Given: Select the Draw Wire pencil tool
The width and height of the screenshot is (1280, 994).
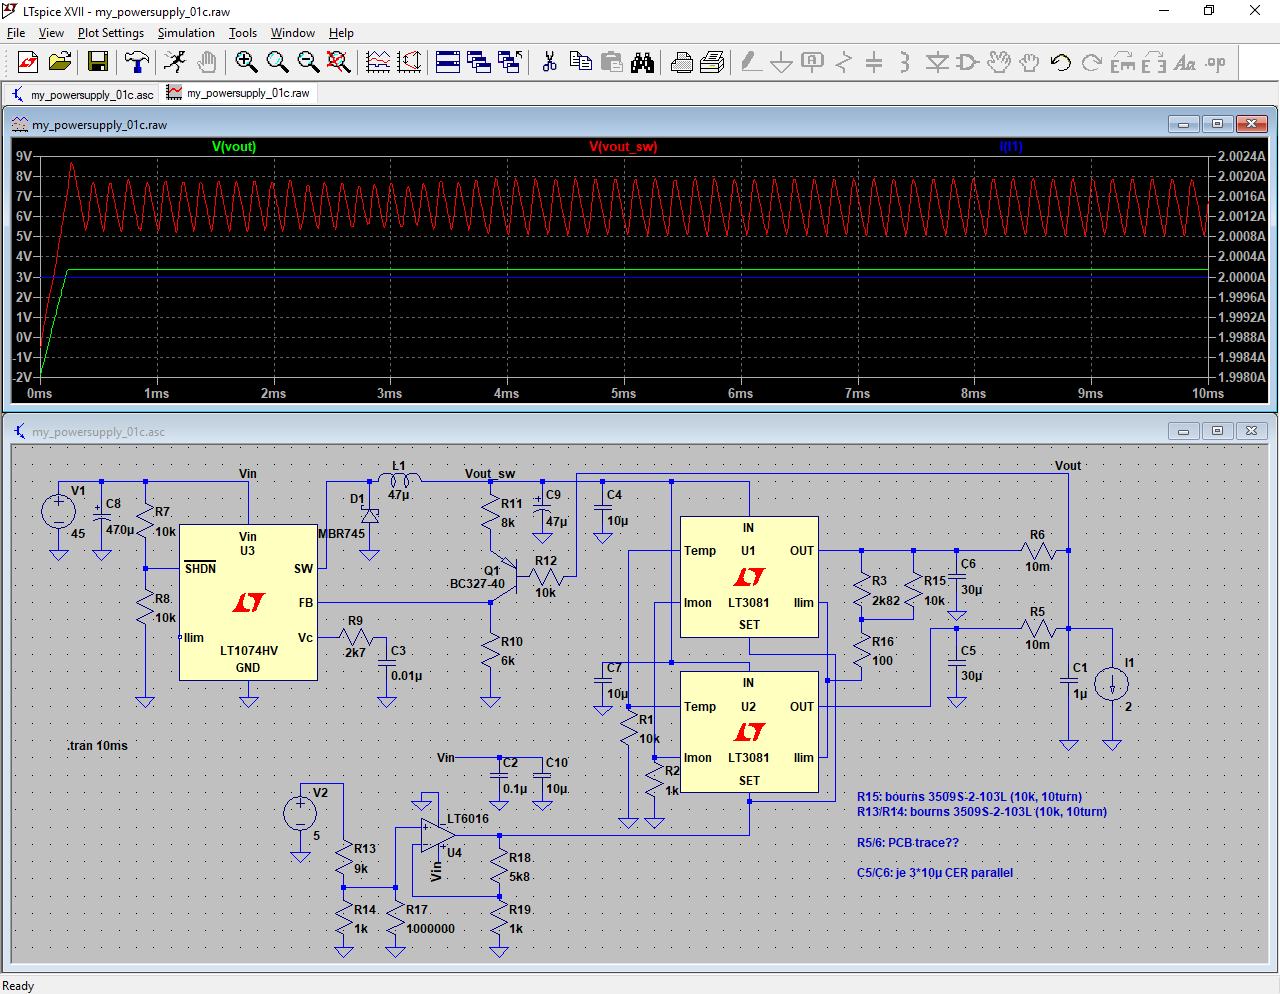Looking at the screenshot, I should point(751,62).
